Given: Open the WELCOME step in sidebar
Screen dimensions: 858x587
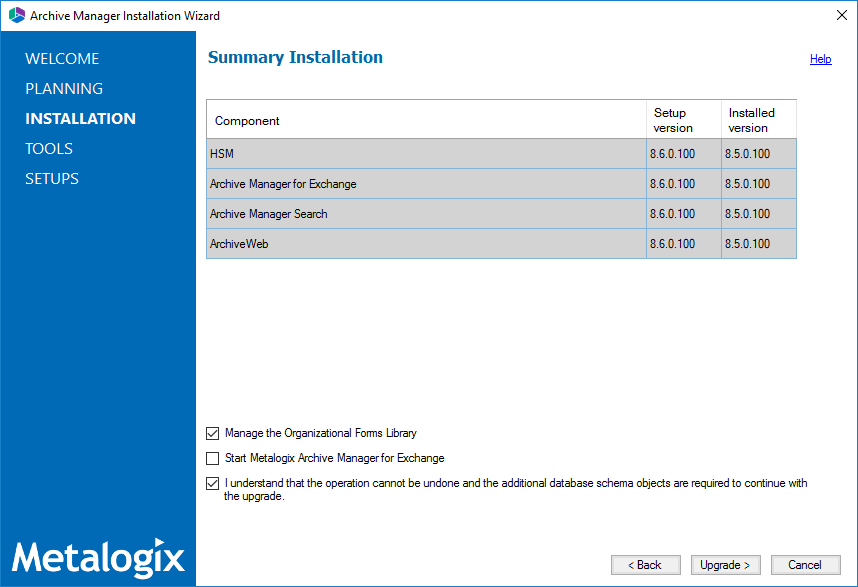Looking at the screenshot, I should point(62,59).
